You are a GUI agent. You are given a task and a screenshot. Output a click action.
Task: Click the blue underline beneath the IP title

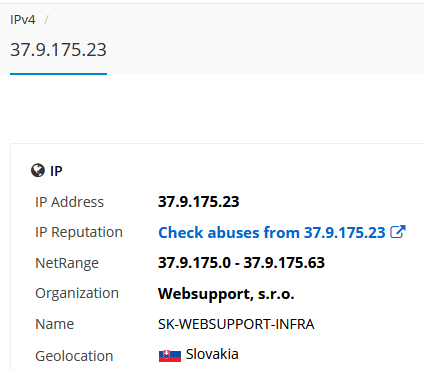[58, 74]
